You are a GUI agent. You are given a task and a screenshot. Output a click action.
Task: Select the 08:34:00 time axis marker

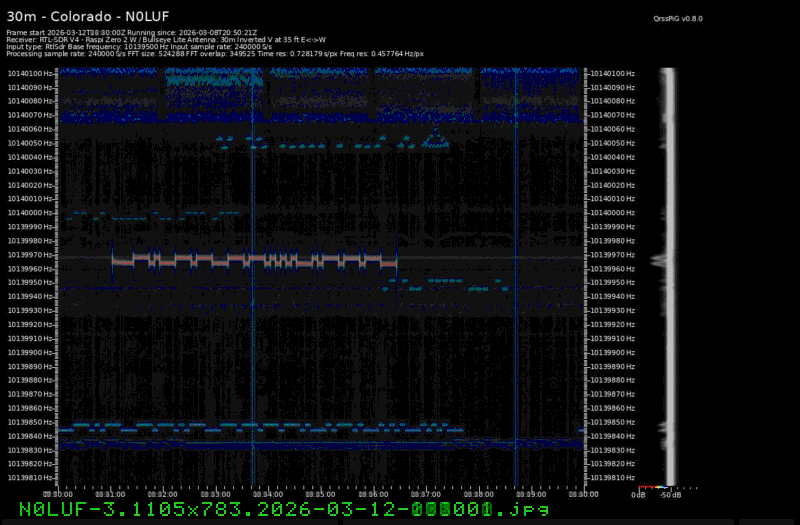click(268, 494)
